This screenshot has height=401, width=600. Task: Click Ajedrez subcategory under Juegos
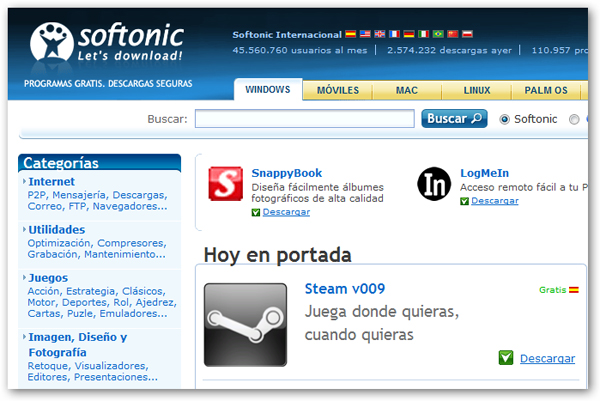tap(155, 303)
